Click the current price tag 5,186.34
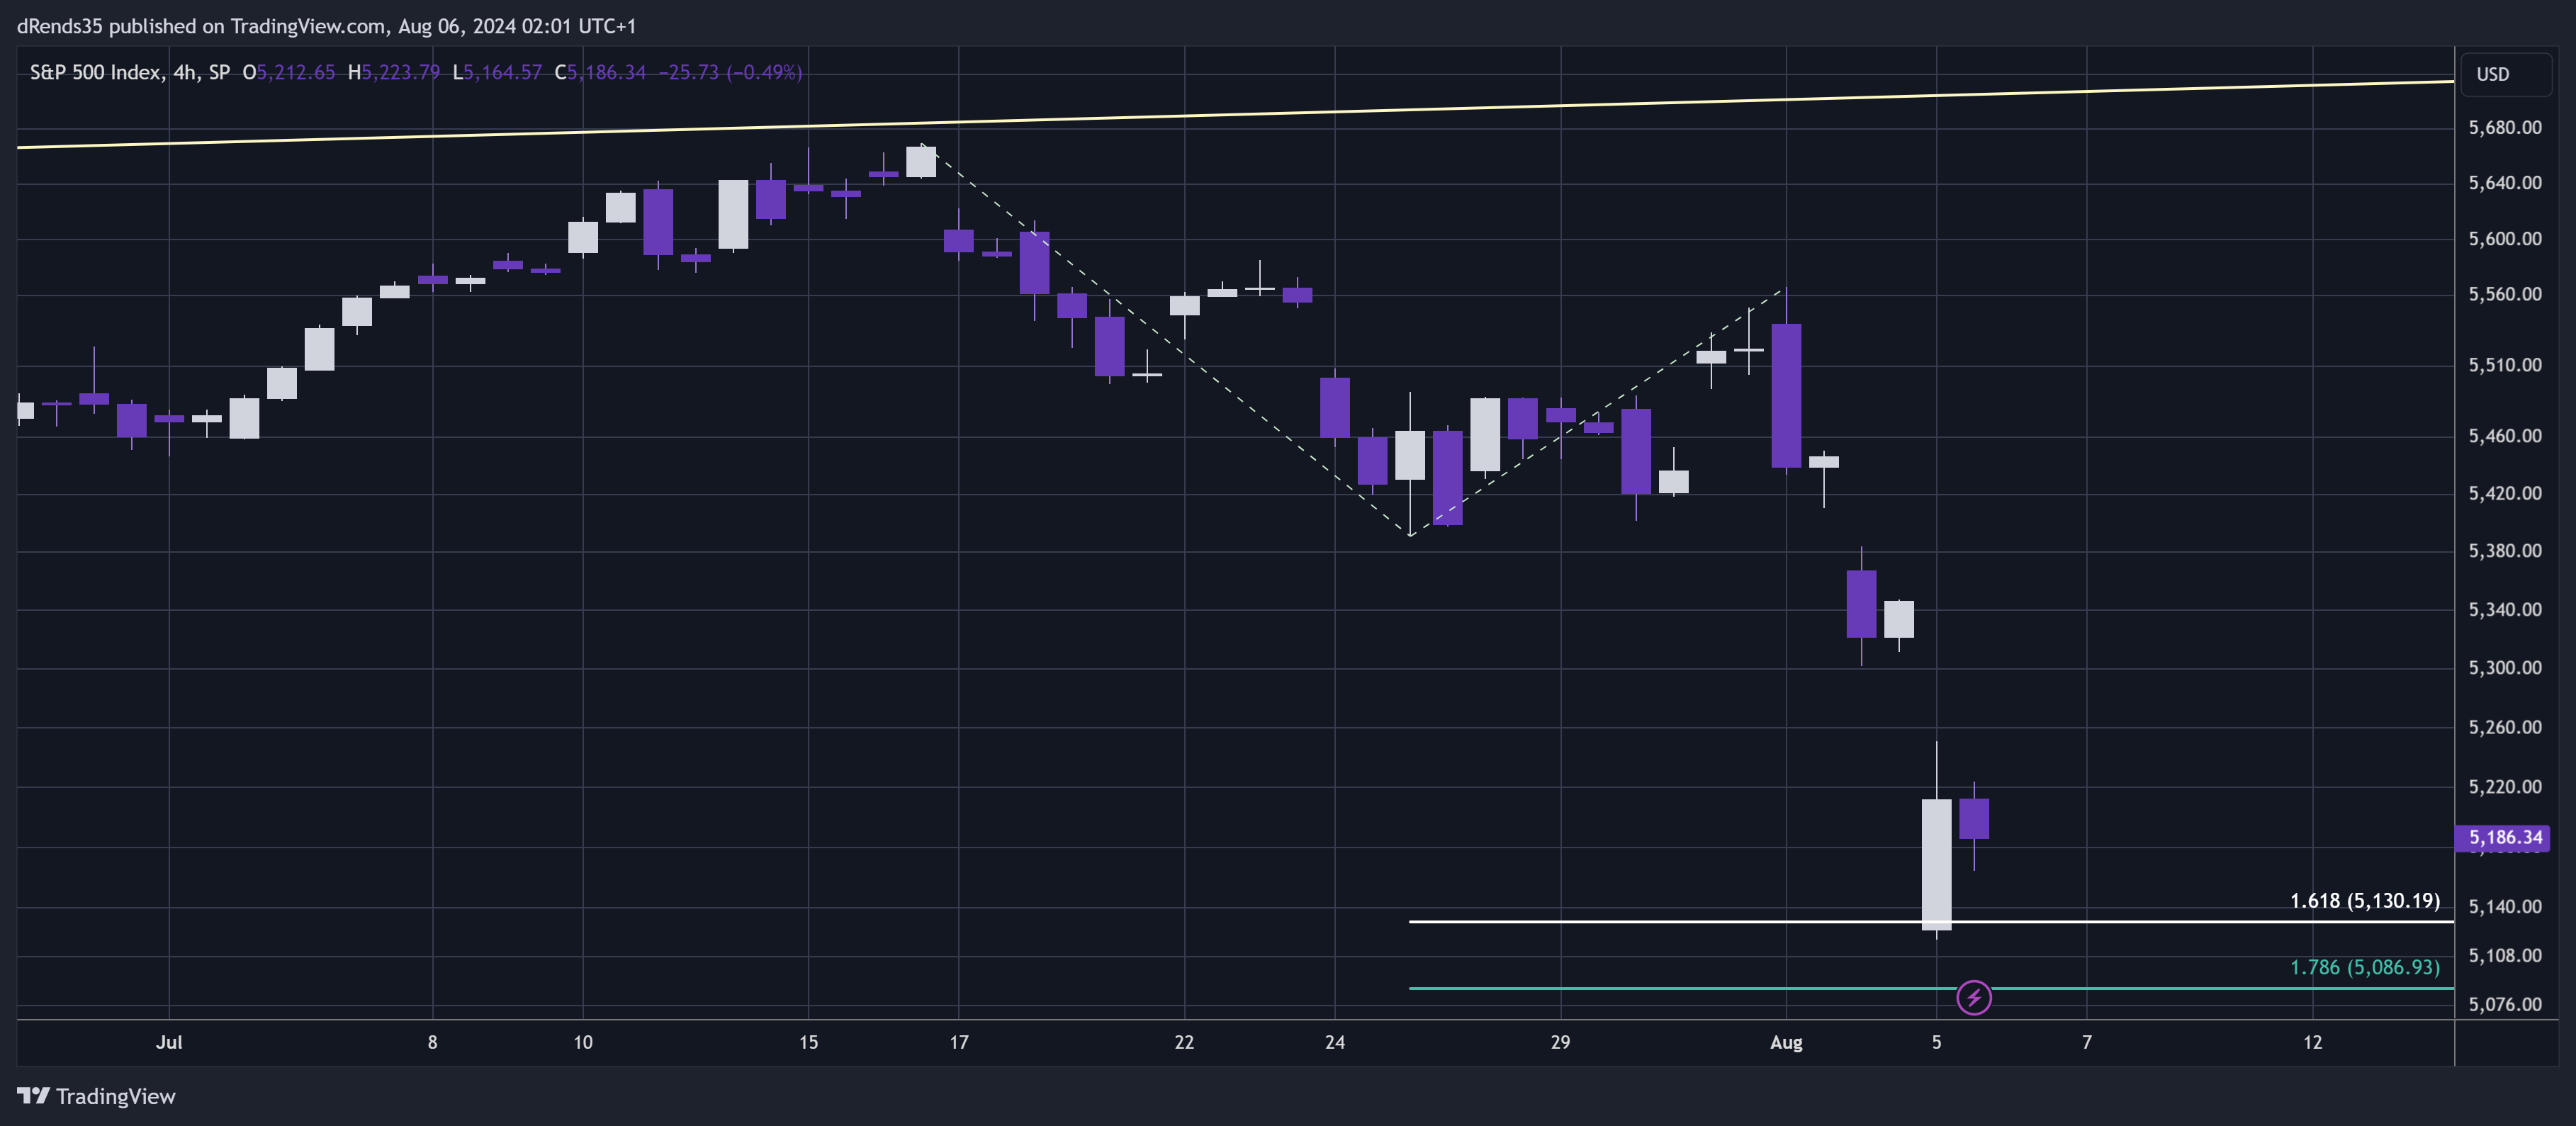The width and height of the screenshot is (2576, 1126). [x=2503, y=837]
